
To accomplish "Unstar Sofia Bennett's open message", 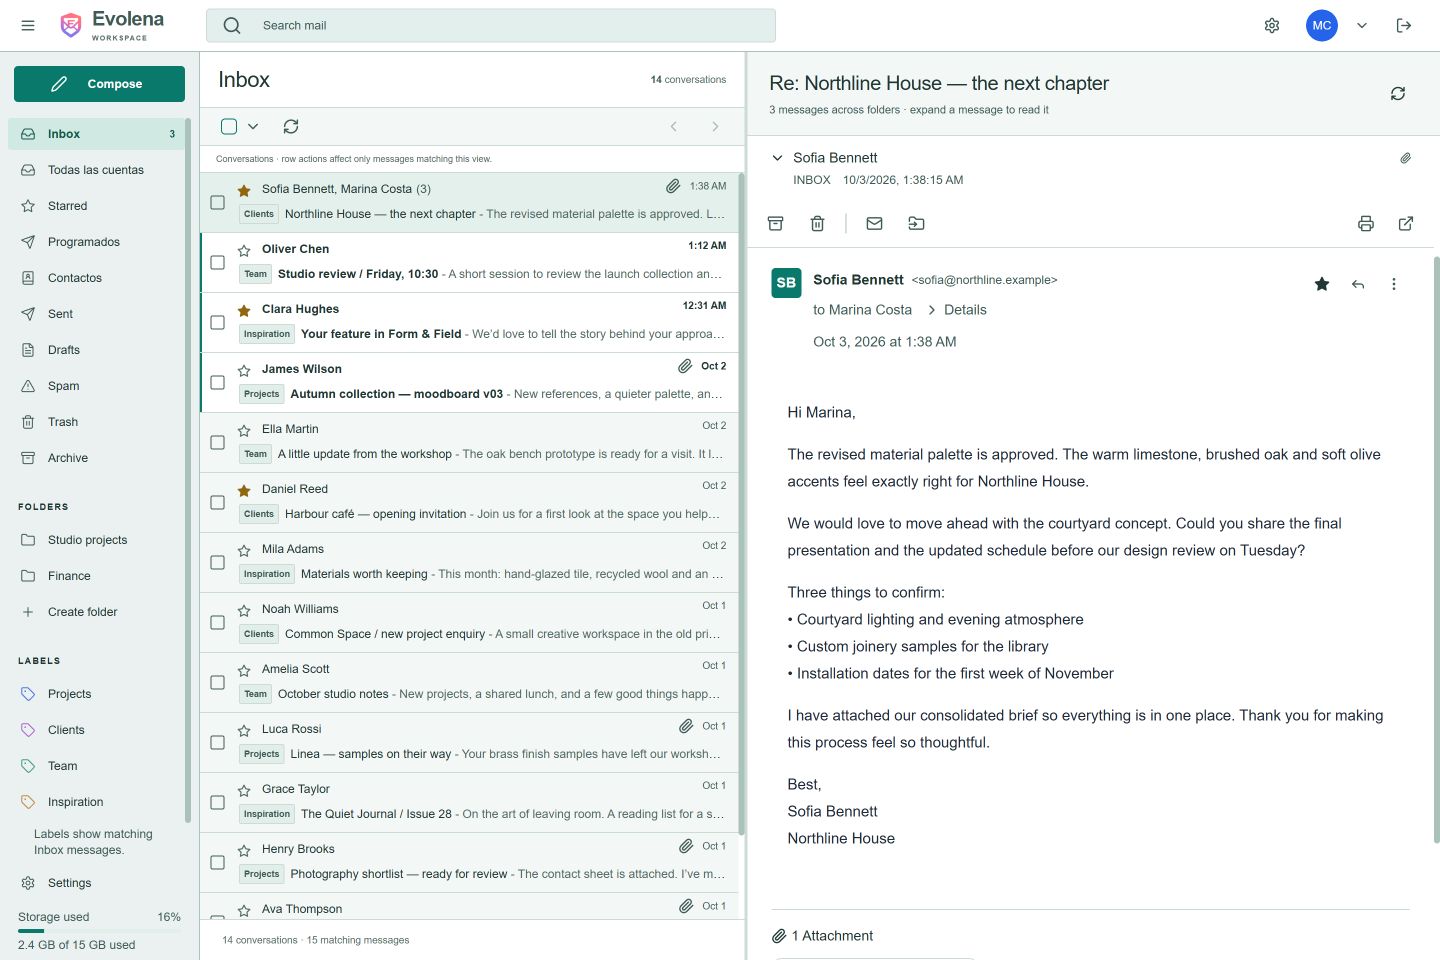I will coord(1322,284).
